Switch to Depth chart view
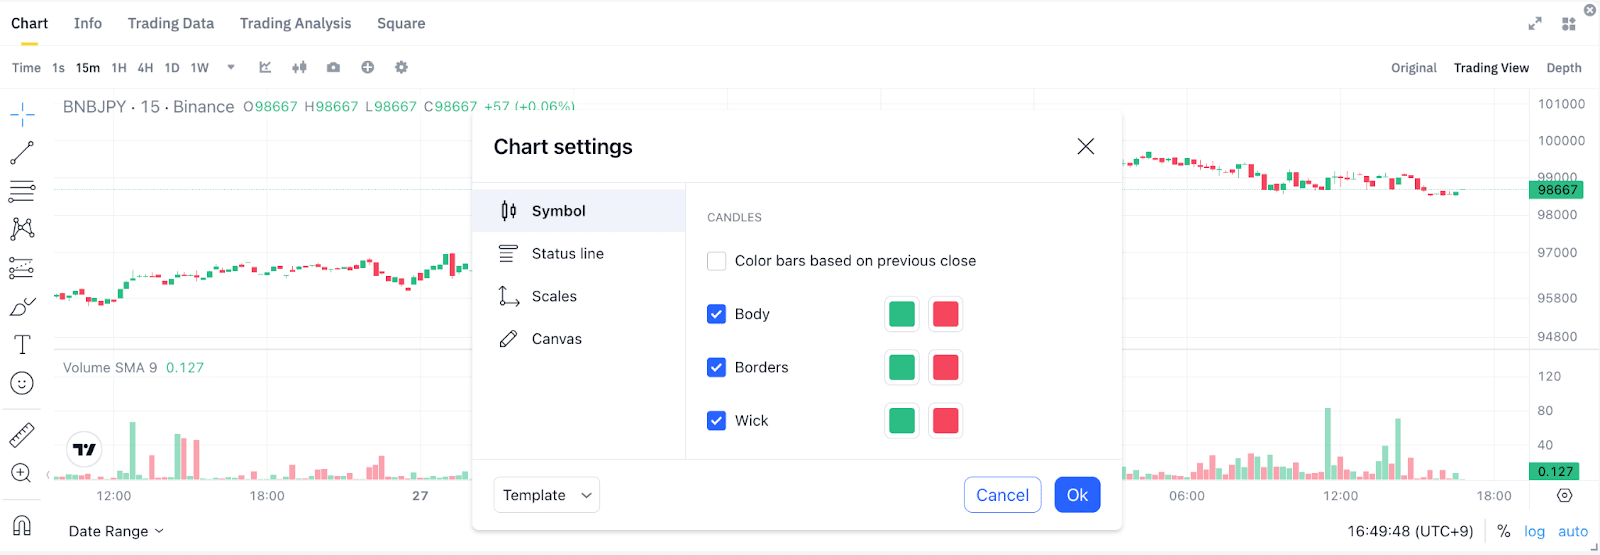 point(1564,68)
